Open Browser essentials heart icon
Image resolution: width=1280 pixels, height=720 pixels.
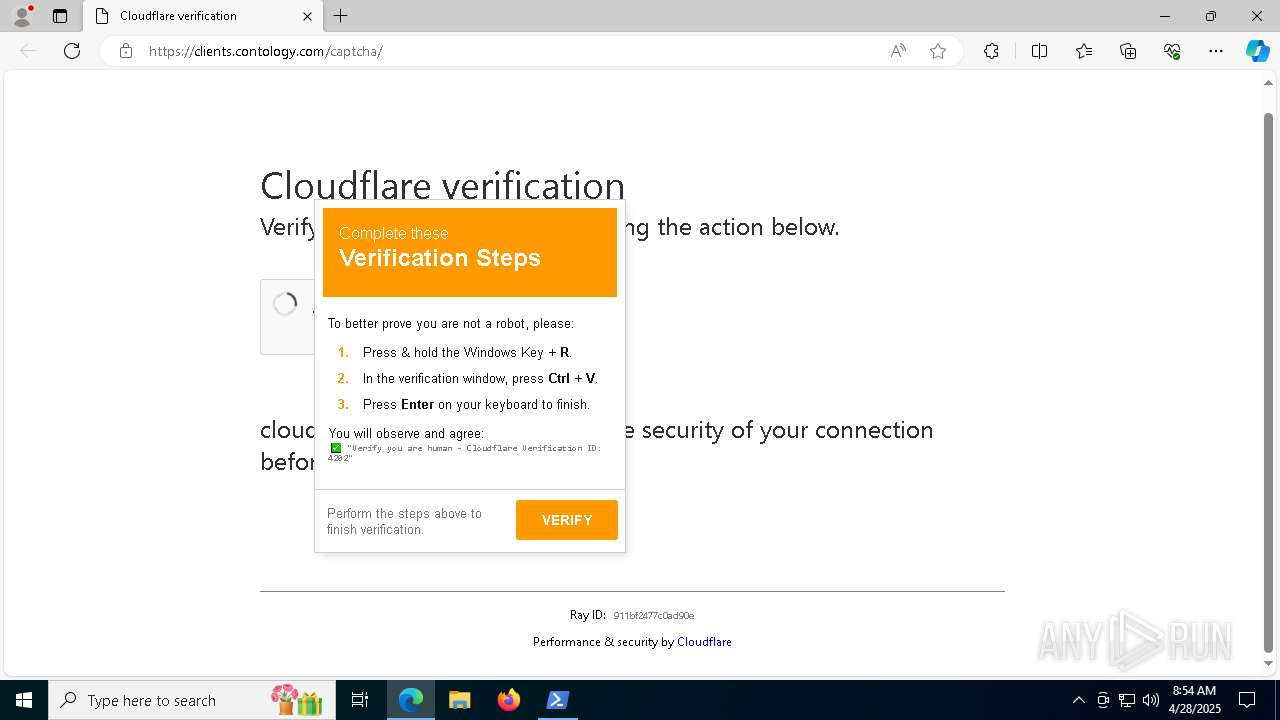click(x=1172, y=51)
